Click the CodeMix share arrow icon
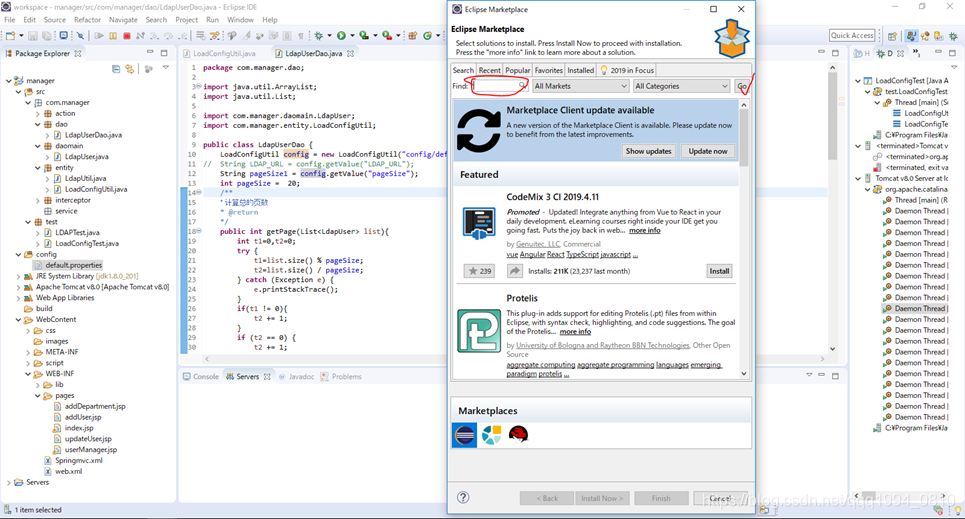Screen dimensions: 965x519 515,271
